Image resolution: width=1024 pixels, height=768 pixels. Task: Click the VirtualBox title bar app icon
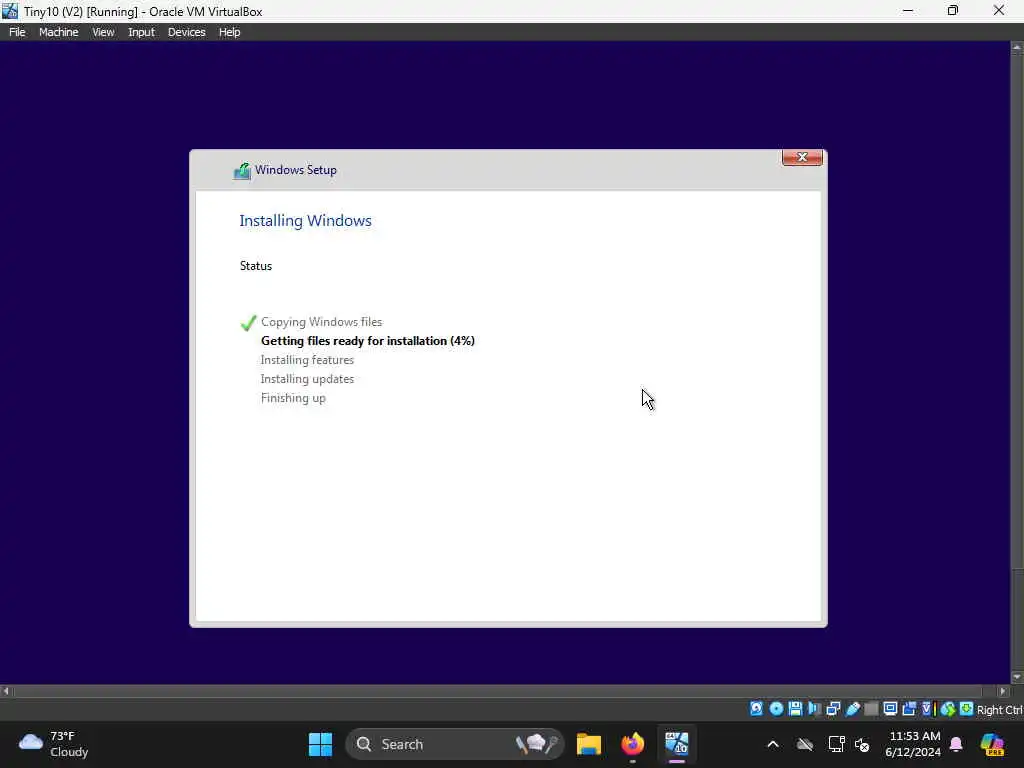click(x=10, y=11)
